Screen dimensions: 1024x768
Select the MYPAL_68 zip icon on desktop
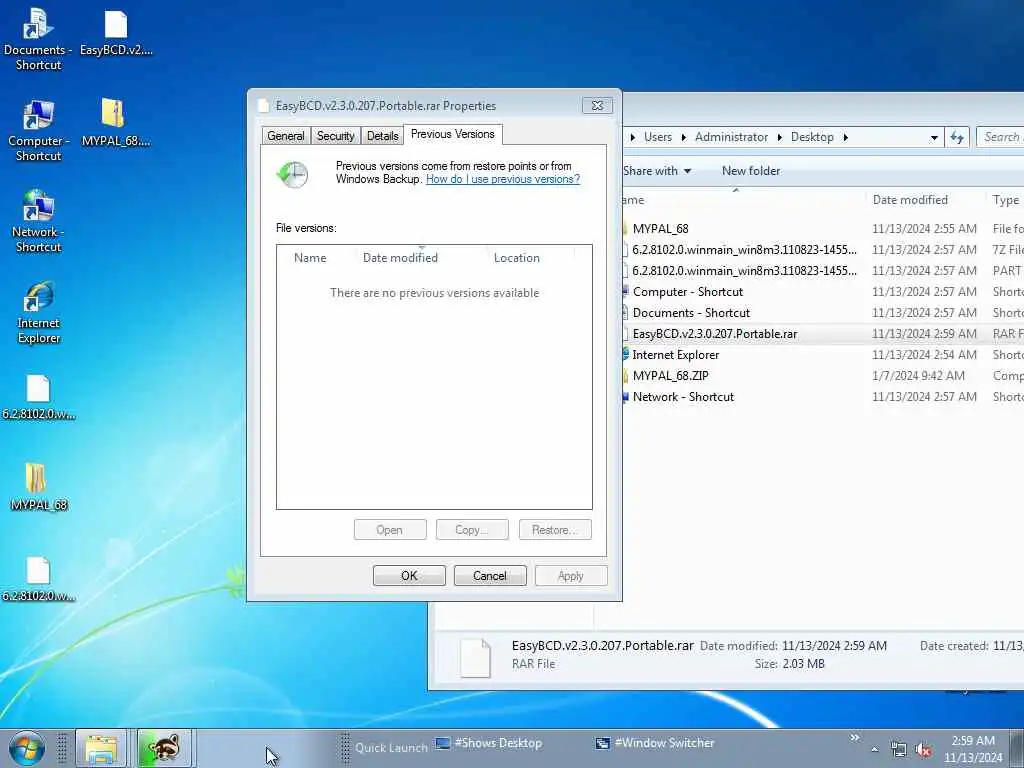pyautogui.click(x=116, y=123)
